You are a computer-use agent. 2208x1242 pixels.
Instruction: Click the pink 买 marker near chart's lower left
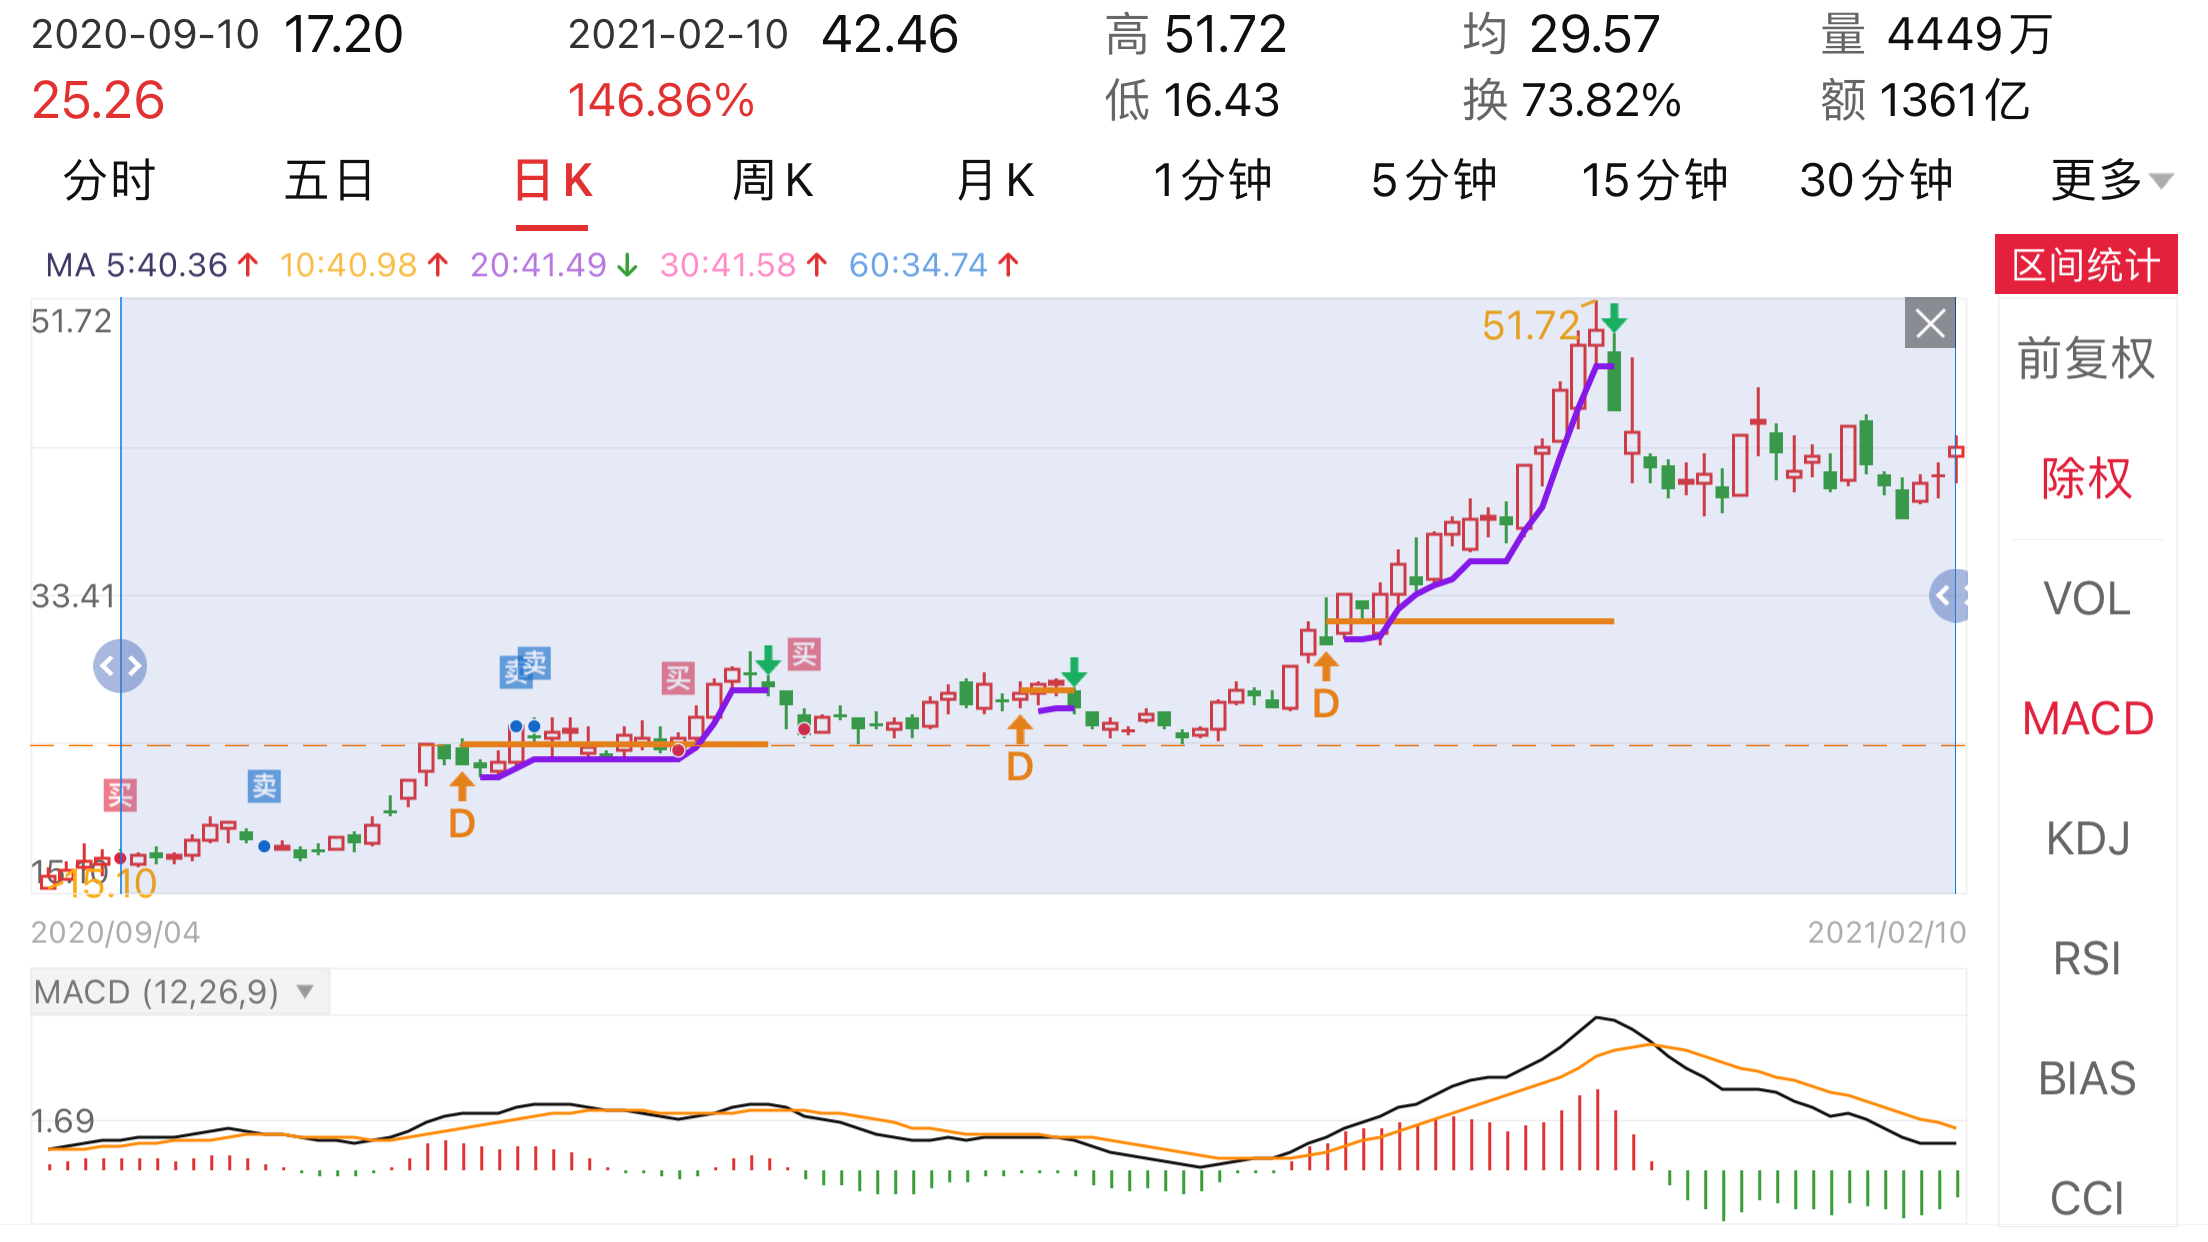point(120,796)
